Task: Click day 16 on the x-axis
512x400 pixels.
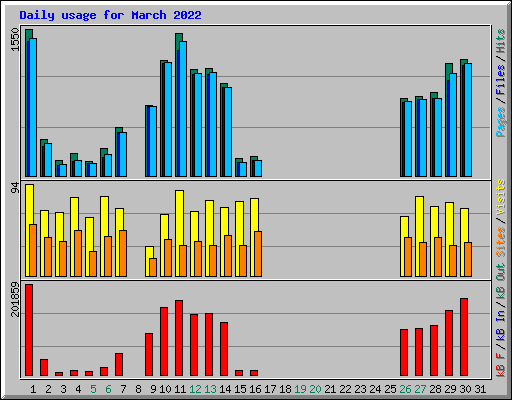Action: [x=255, y=389]
